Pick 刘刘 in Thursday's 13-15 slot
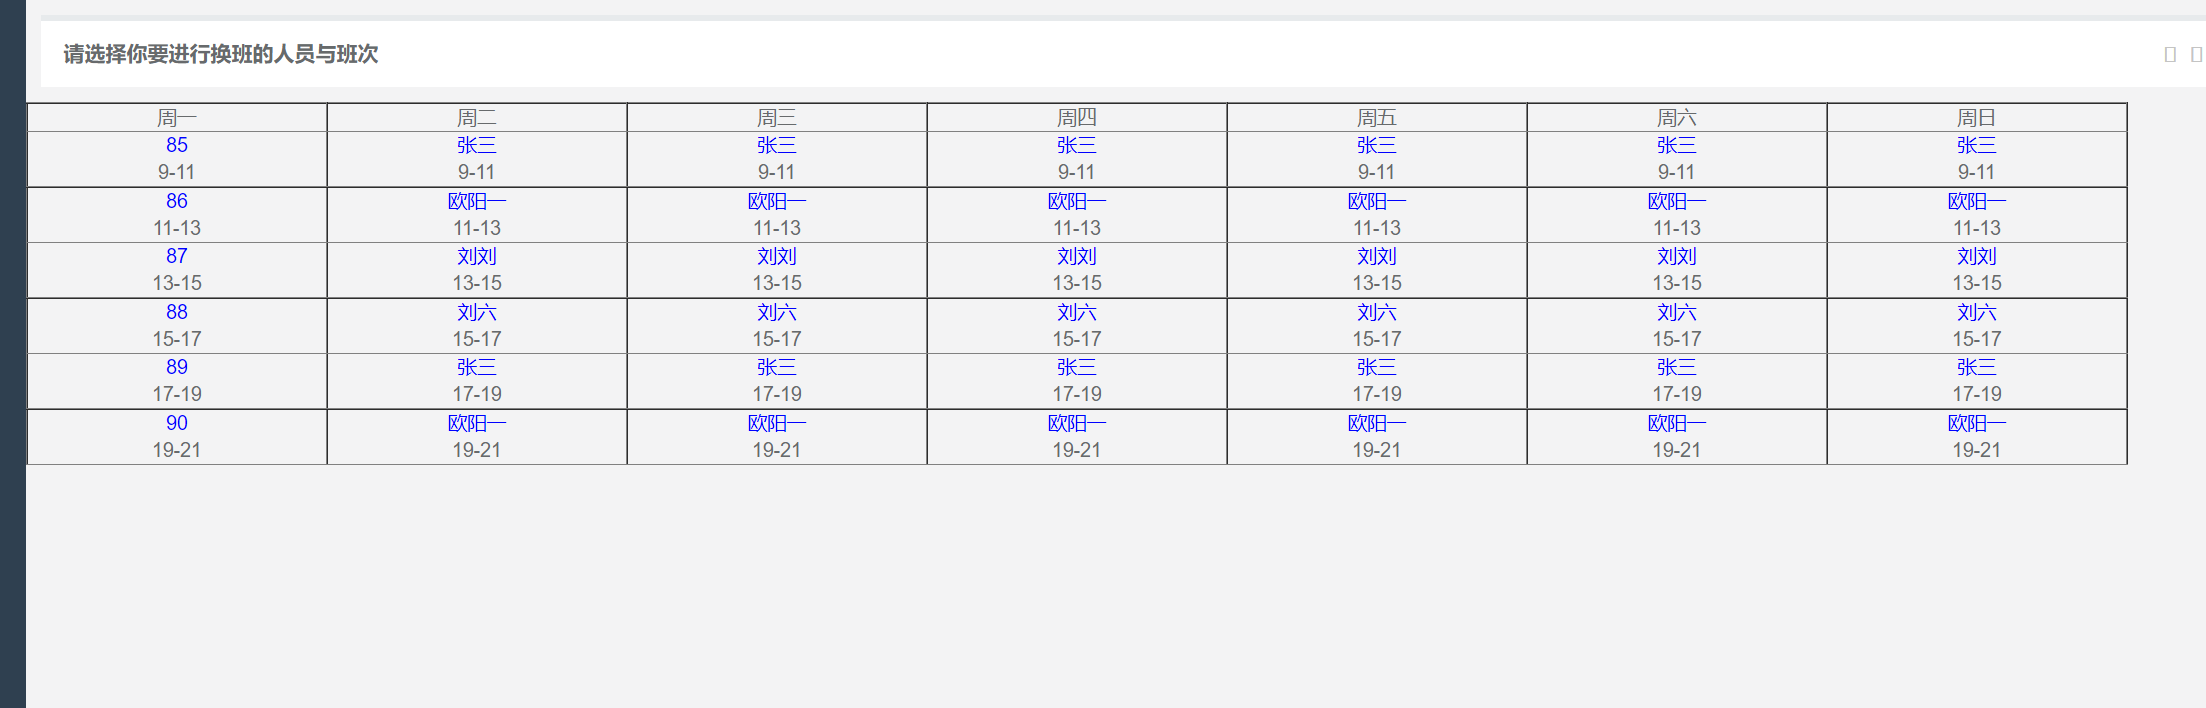This screenshot has width=2206, height=708. click(x=1077, y=256)
